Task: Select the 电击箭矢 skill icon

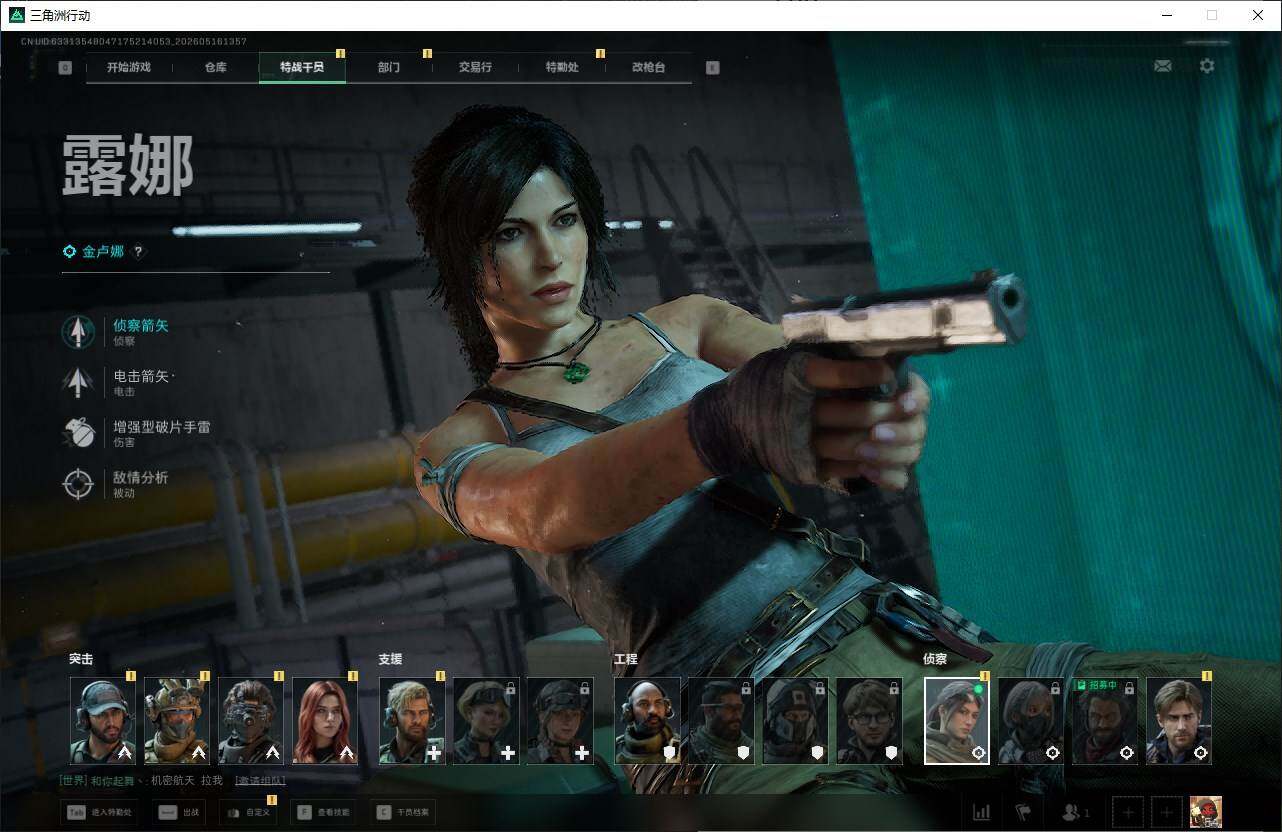Action: pyautogui.click(x=78, y=382)
